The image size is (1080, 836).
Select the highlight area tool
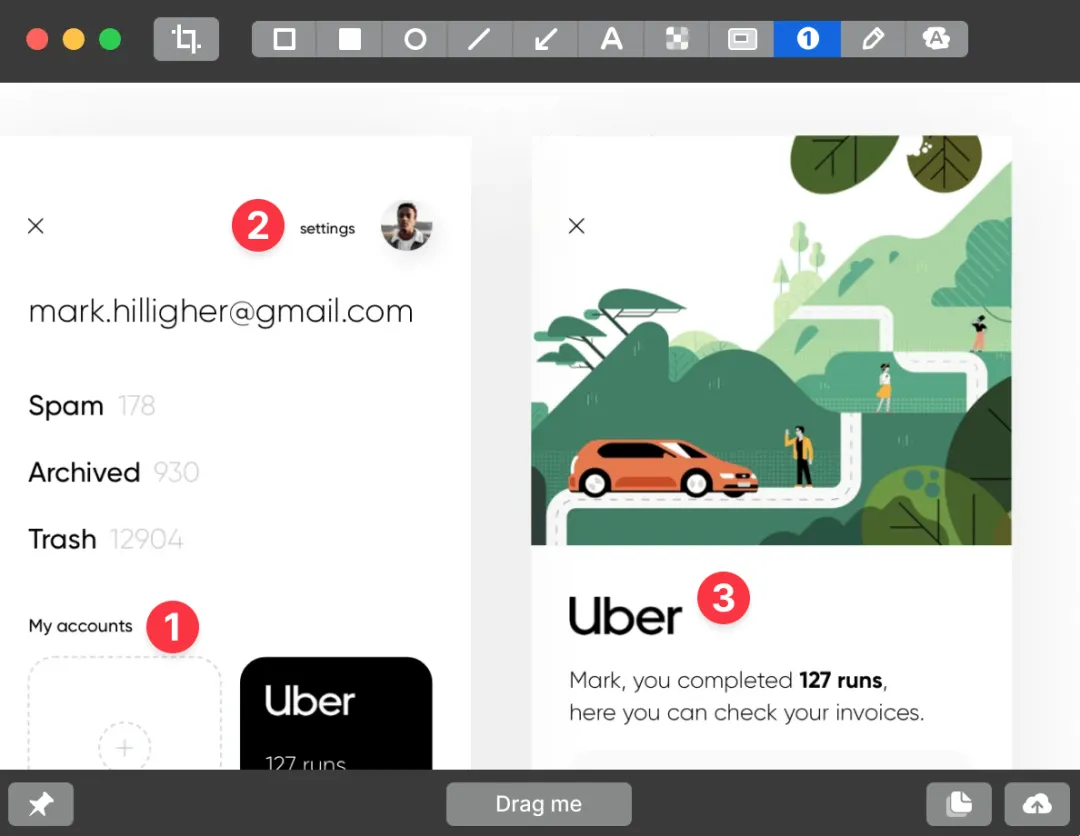coord(742,39)
